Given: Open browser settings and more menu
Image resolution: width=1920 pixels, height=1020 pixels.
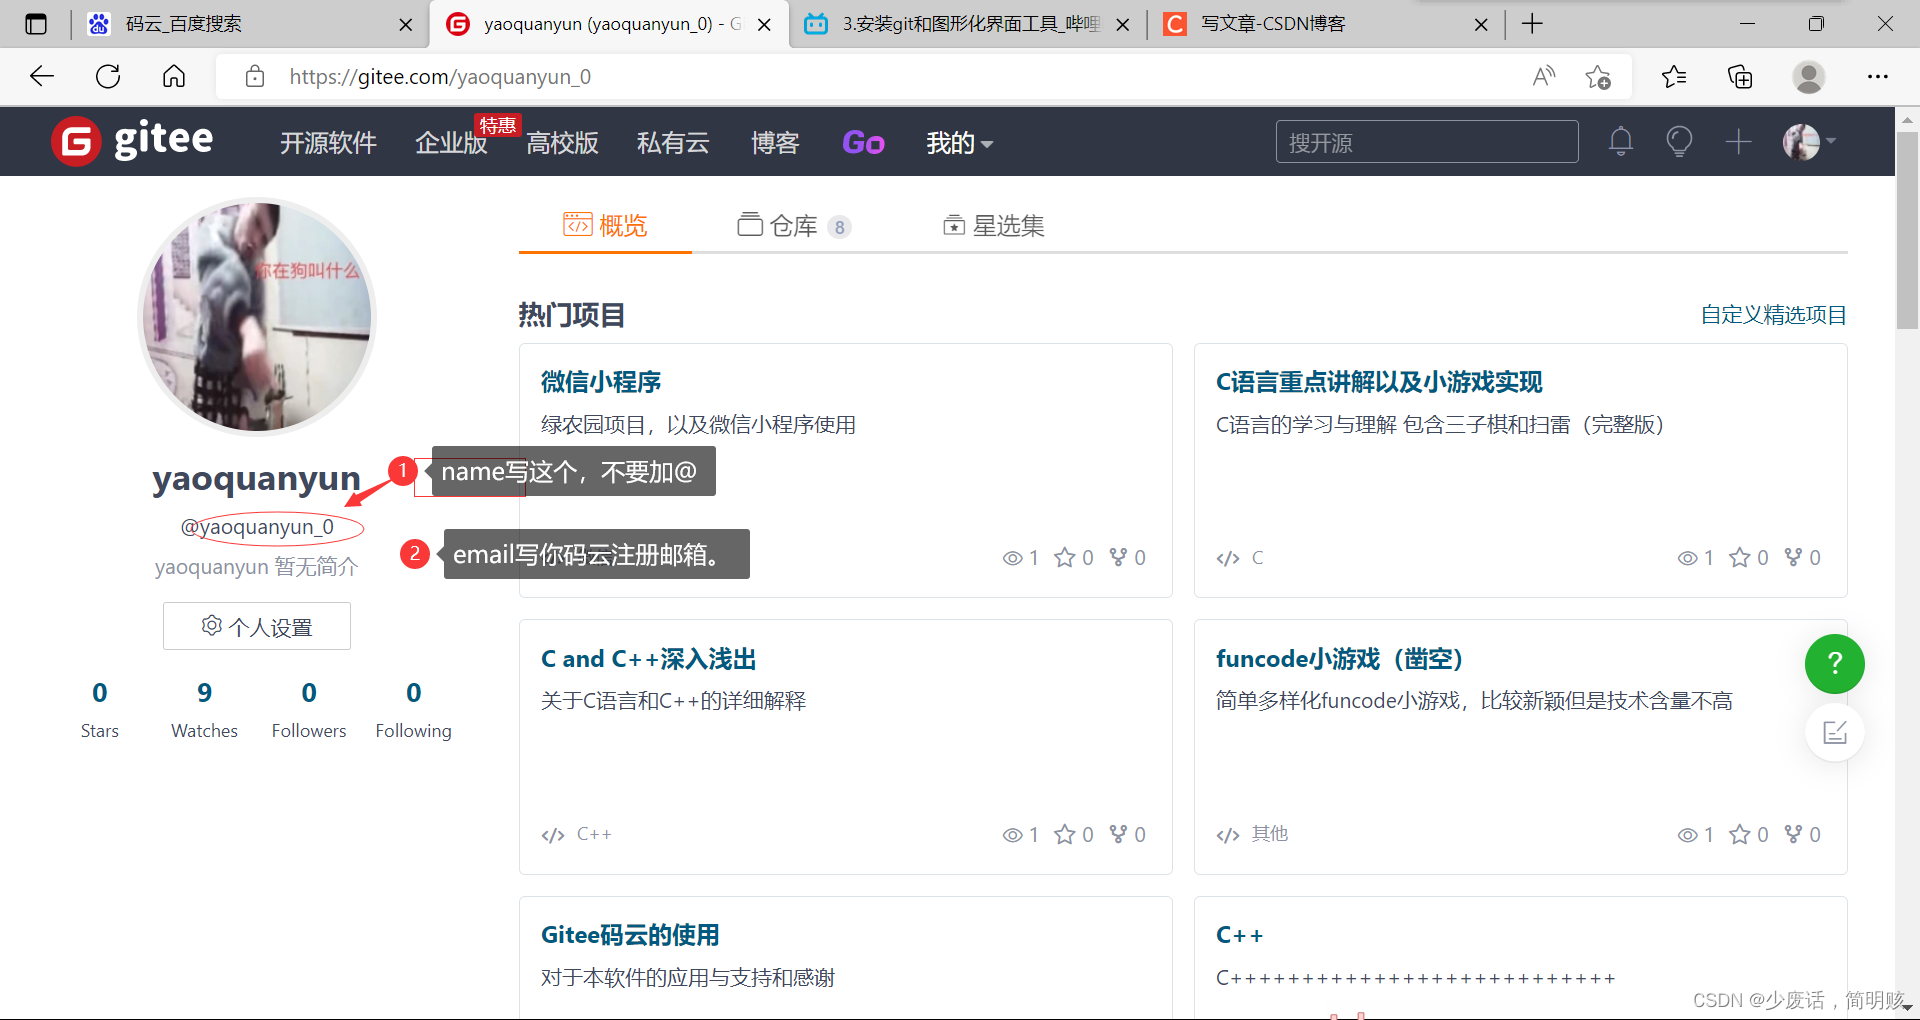Looking at the screenshot, I should (x=1878, y=77).
